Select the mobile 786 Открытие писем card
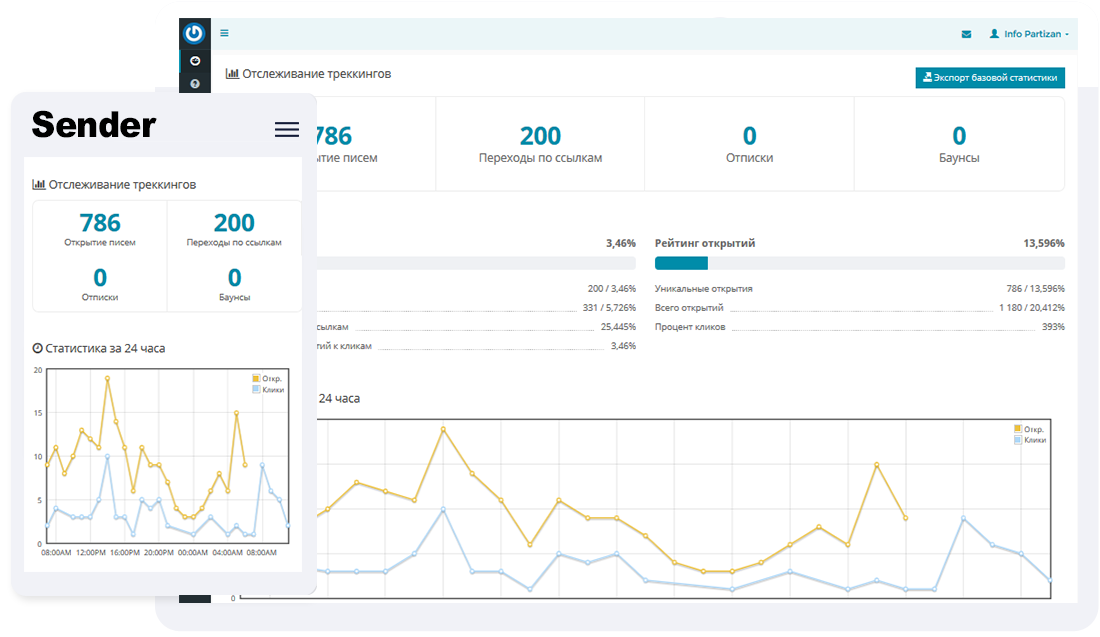This screenshot has width=1100, height=637. coord(100,229)
